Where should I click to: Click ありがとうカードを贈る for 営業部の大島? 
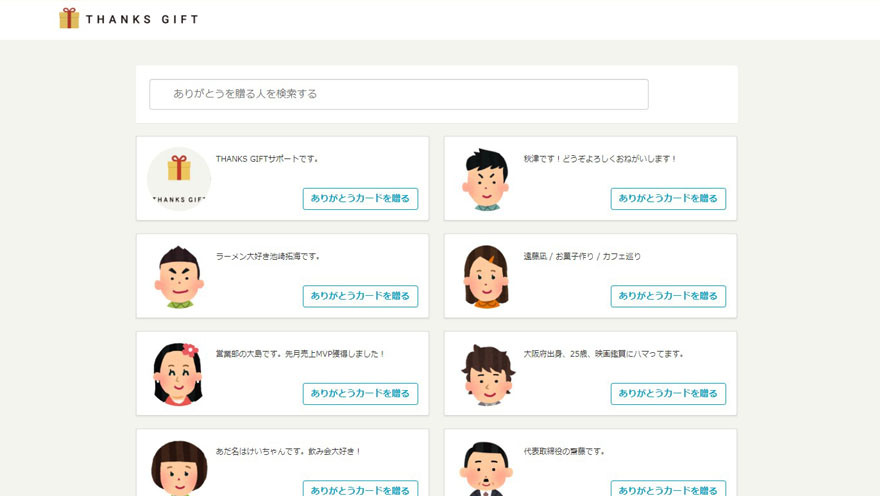[360, 393]
